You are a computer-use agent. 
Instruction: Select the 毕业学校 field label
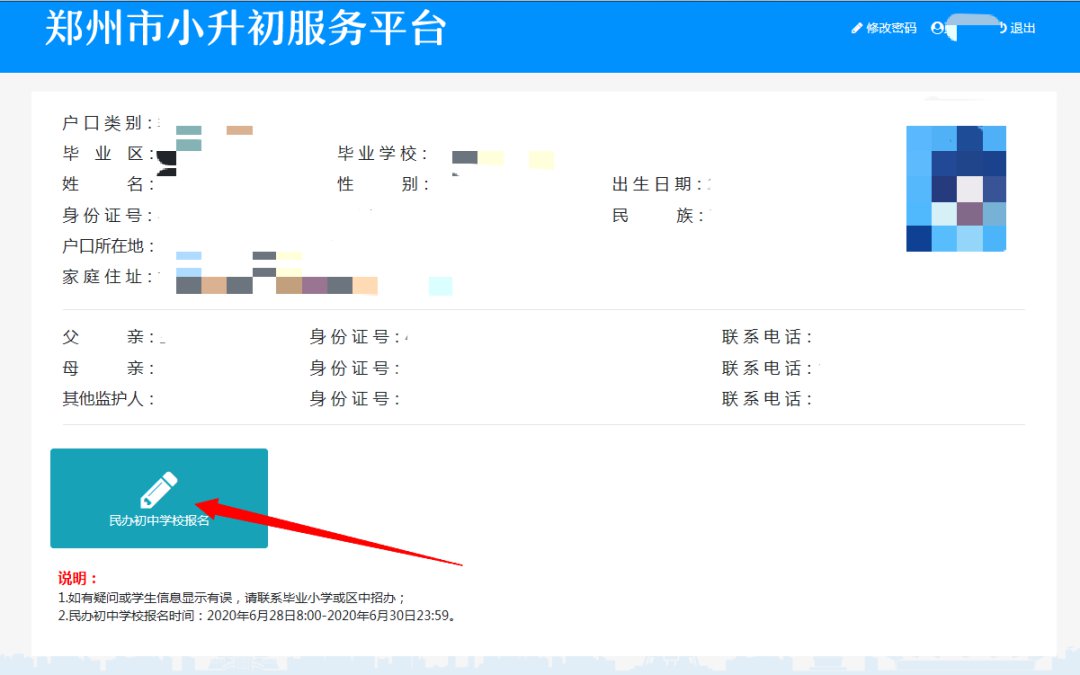tap(383, 154)
